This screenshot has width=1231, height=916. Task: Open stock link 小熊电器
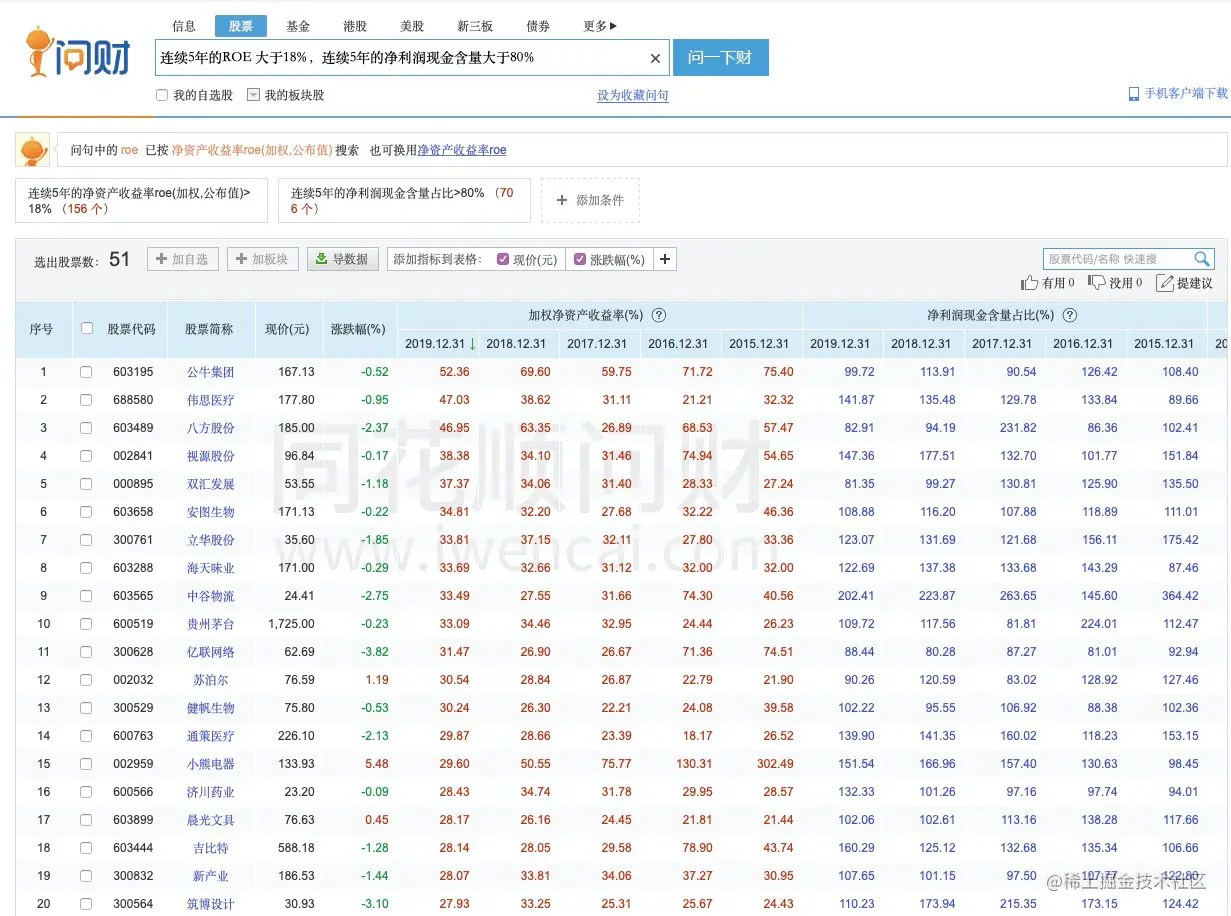click(x=210, y=764)
